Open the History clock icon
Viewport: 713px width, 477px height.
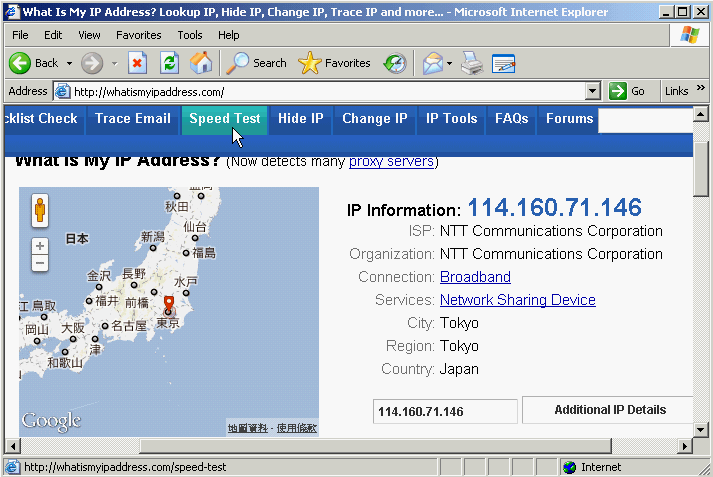[395, 63]
